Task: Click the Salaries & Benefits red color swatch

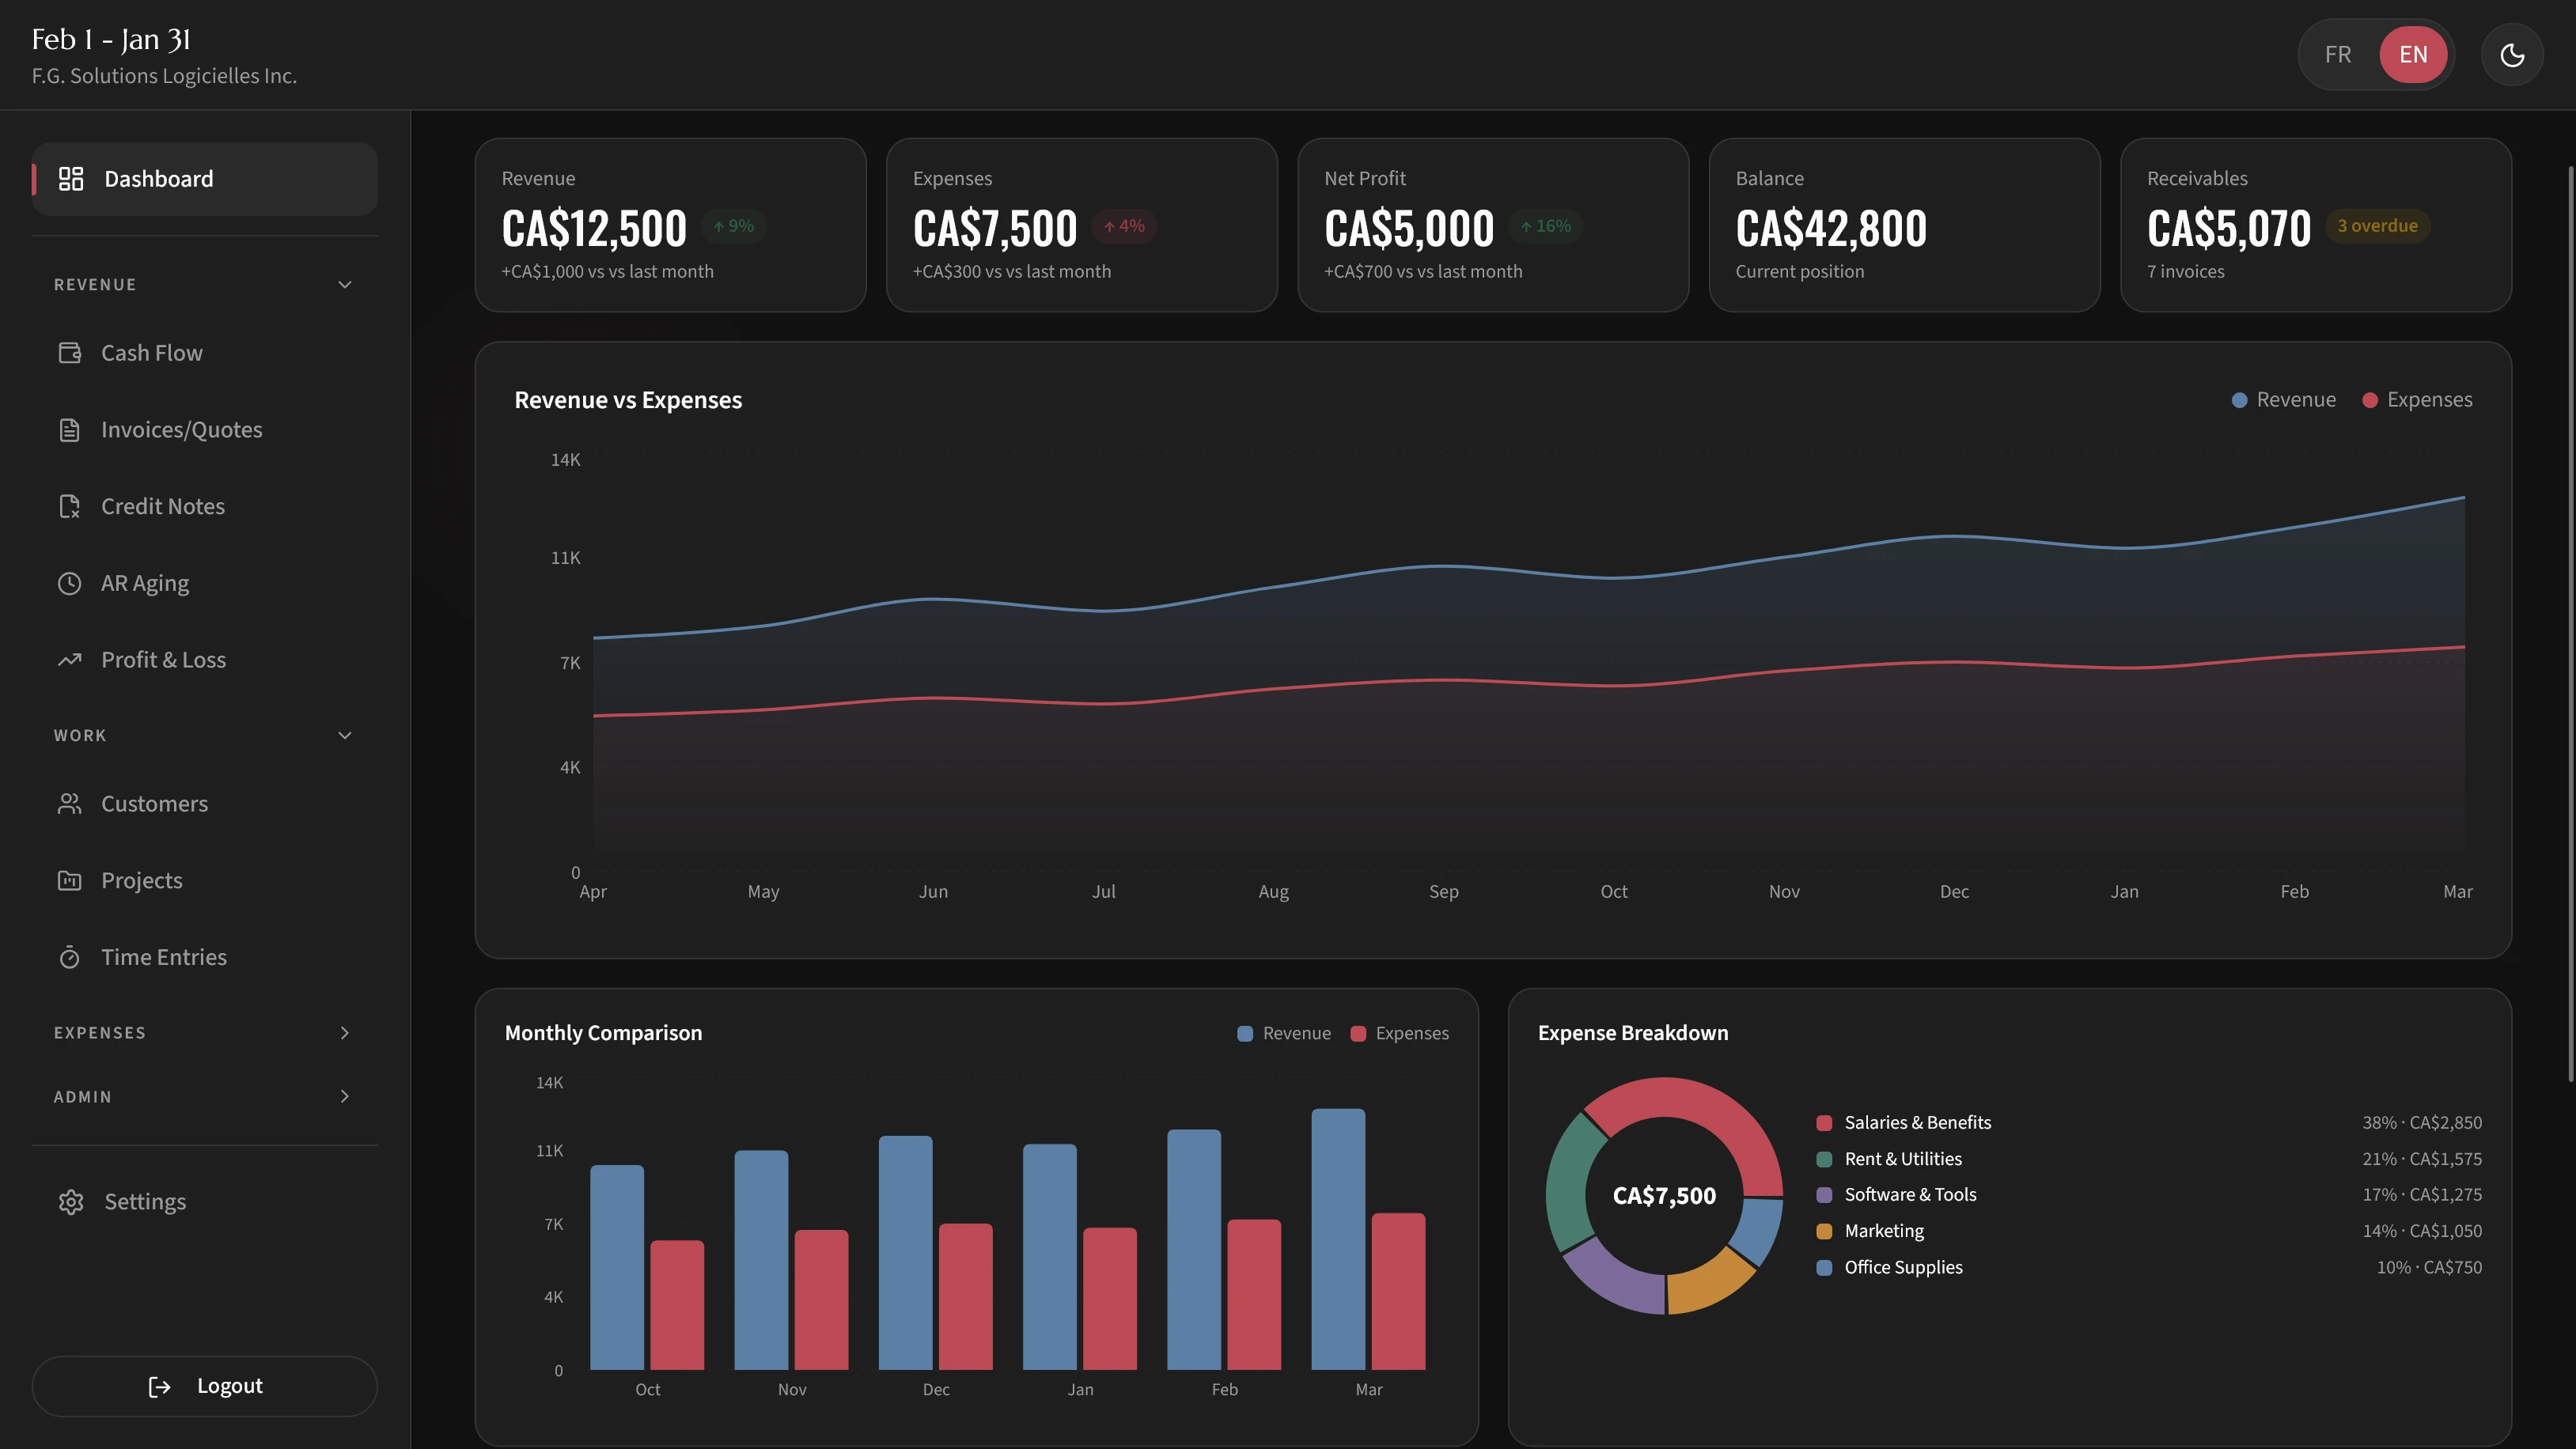Action: point(1825,1122)
